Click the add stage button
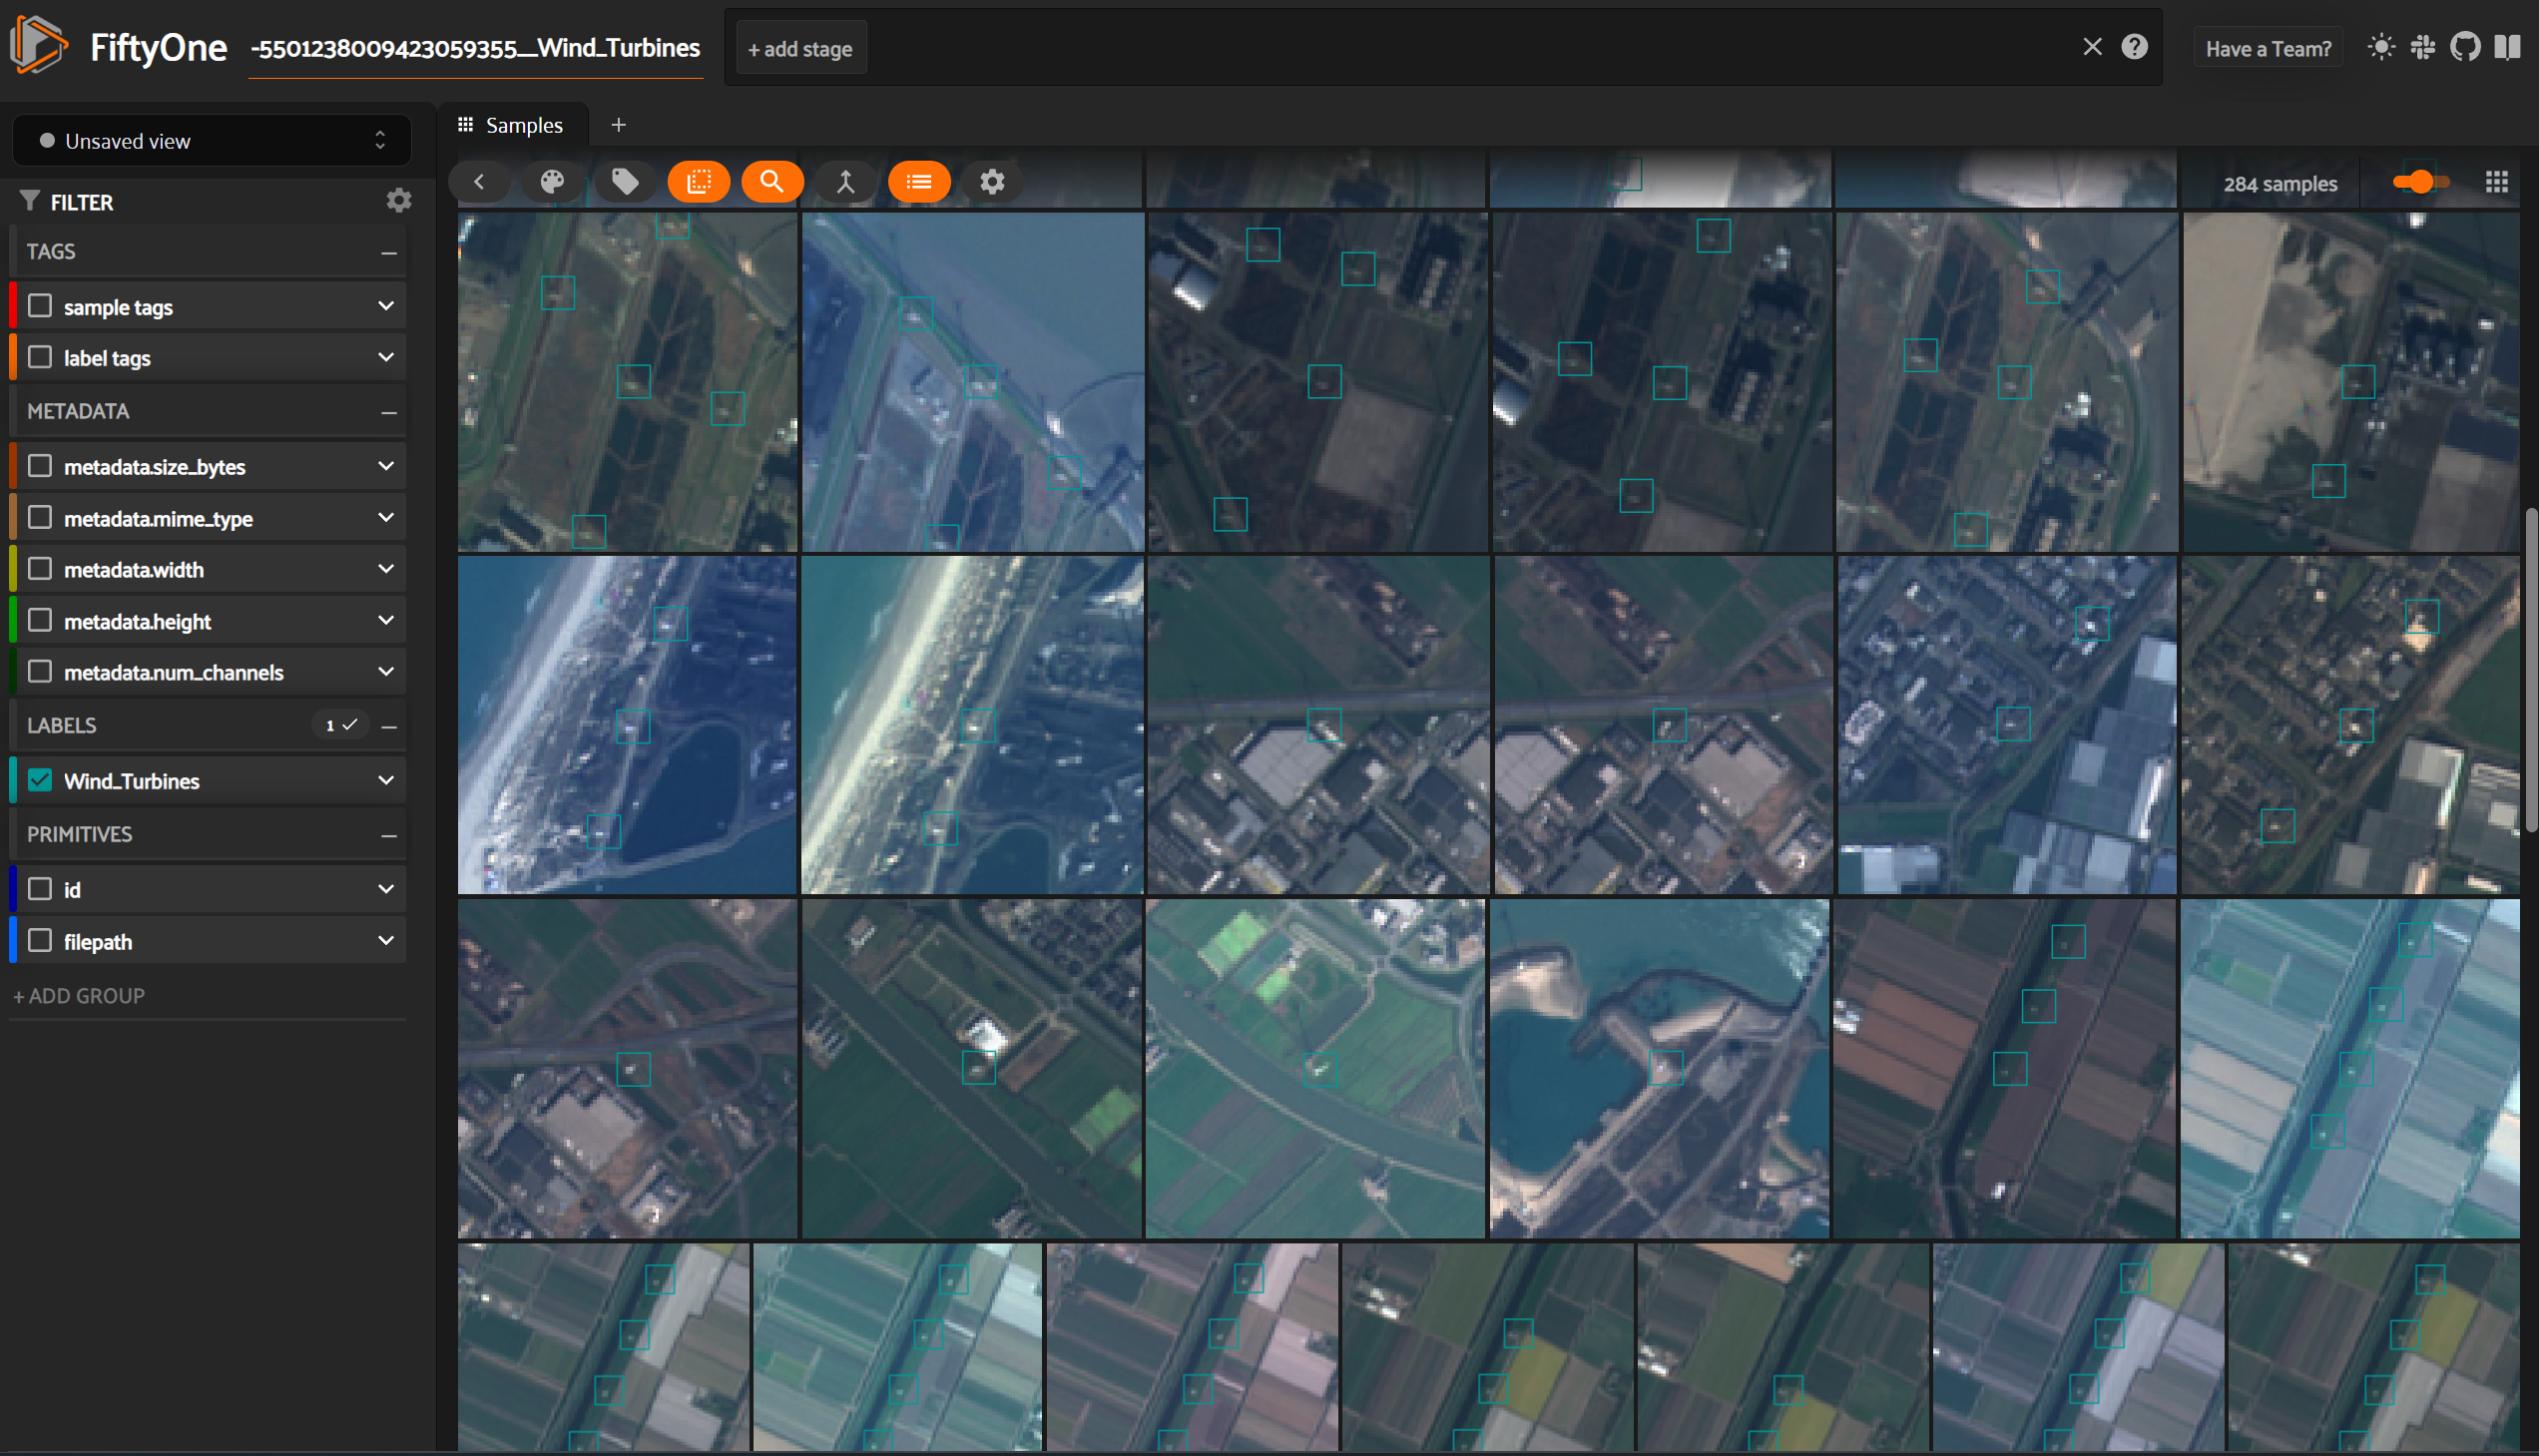 [801, 48]
